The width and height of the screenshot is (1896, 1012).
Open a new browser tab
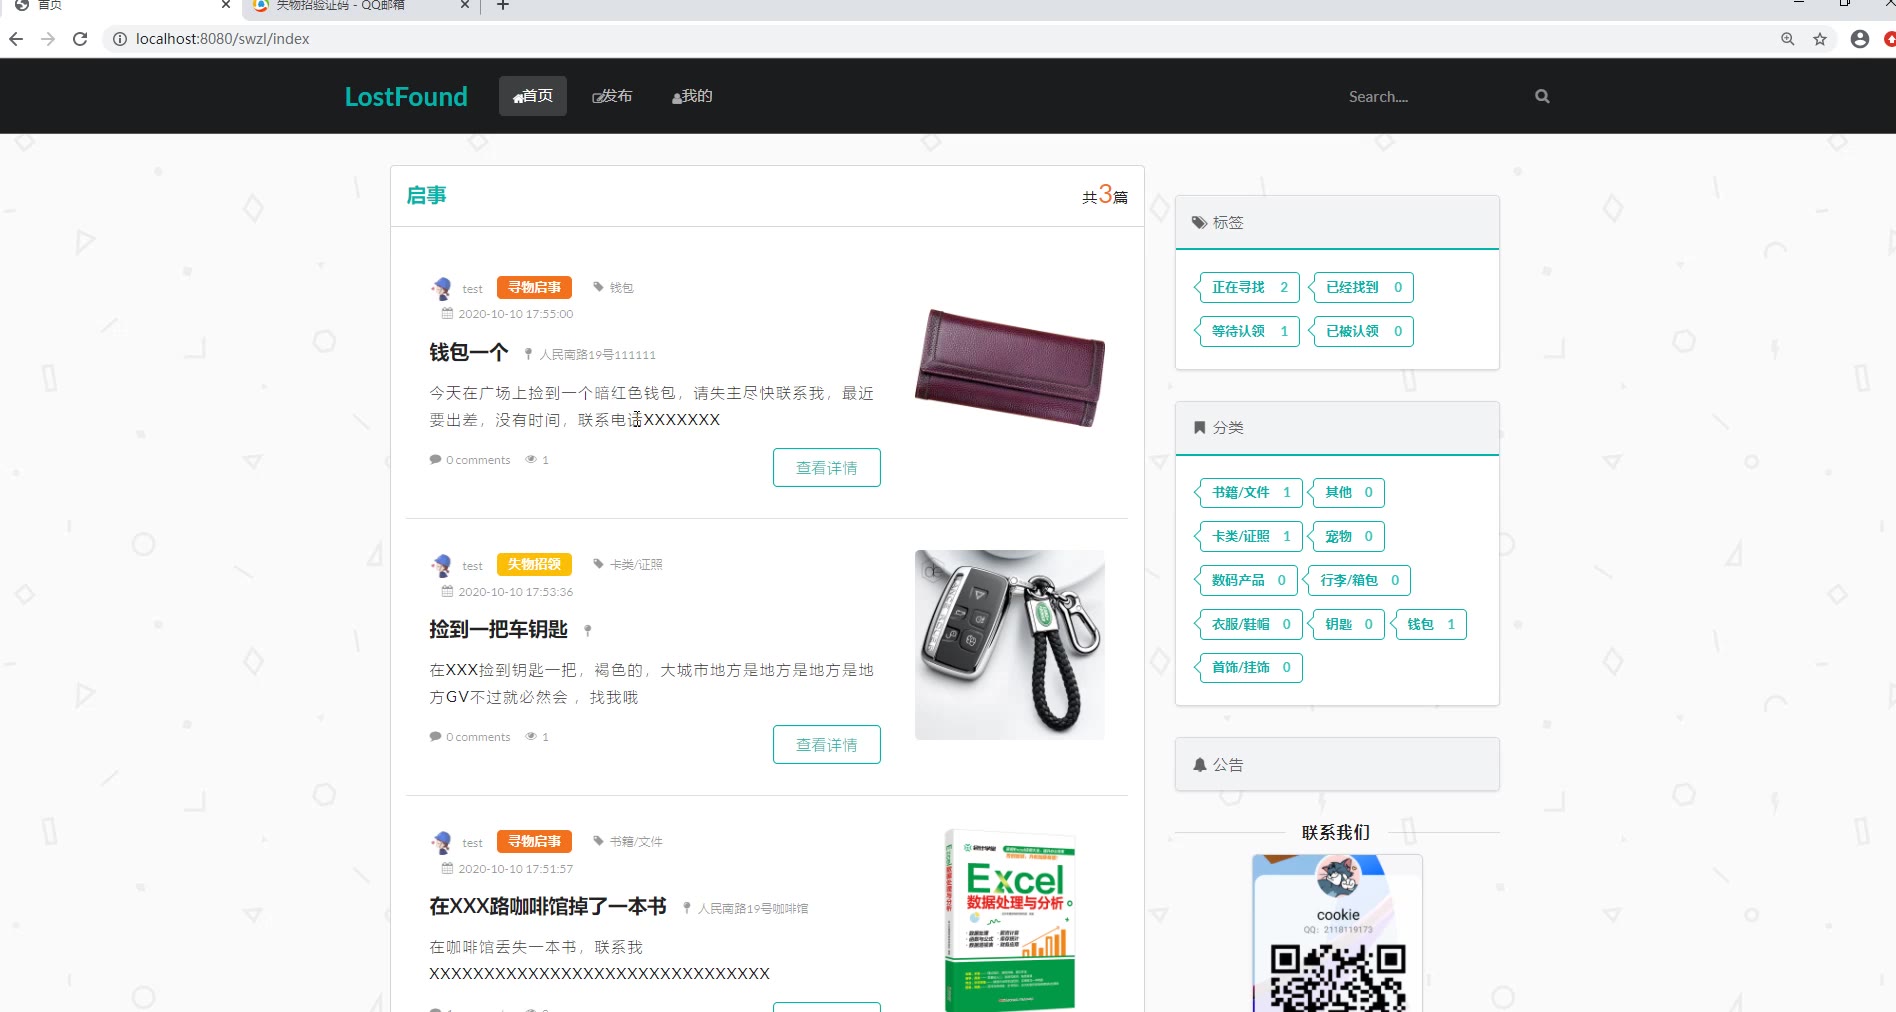click(x=503, y=5)
